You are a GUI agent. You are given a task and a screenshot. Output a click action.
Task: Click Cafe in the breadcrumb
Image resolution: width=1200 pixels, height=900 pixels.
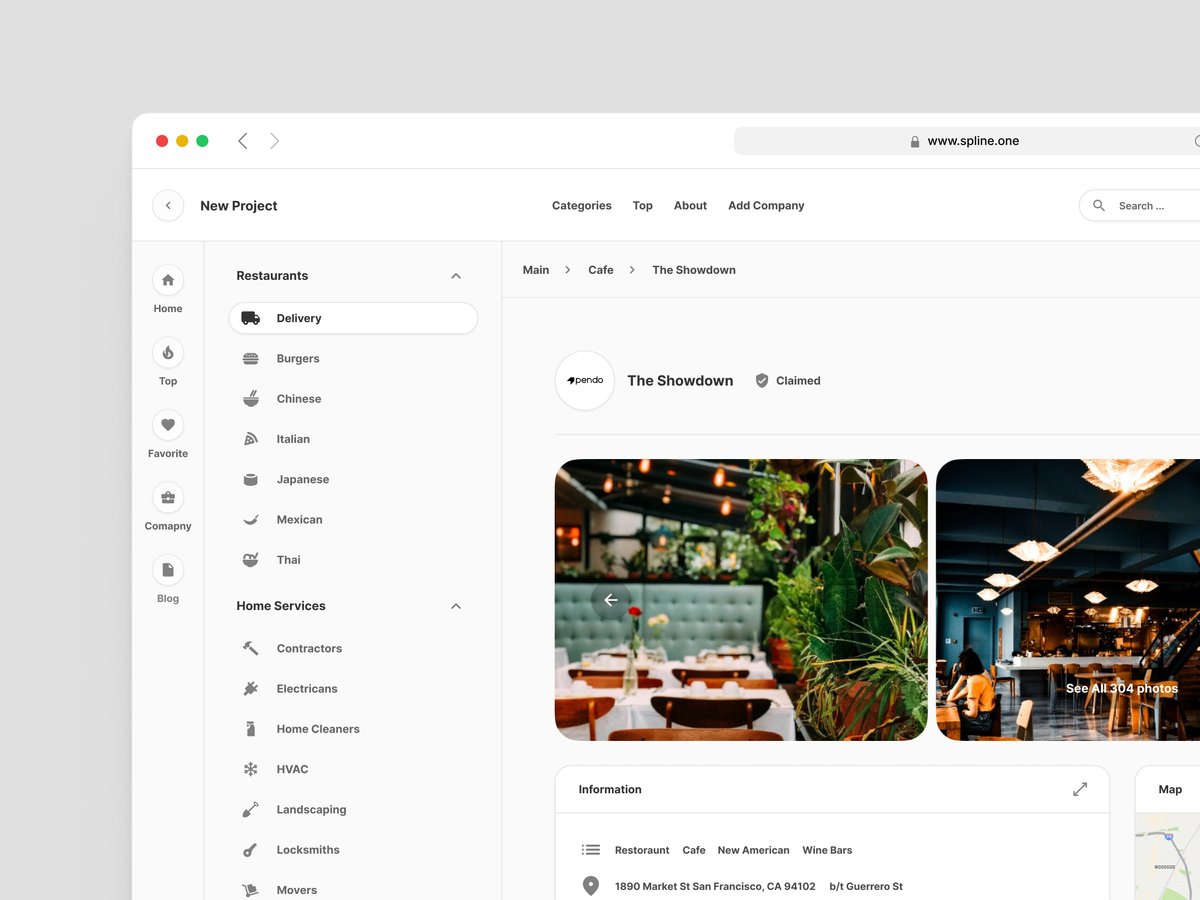click(x=601, y=270)
